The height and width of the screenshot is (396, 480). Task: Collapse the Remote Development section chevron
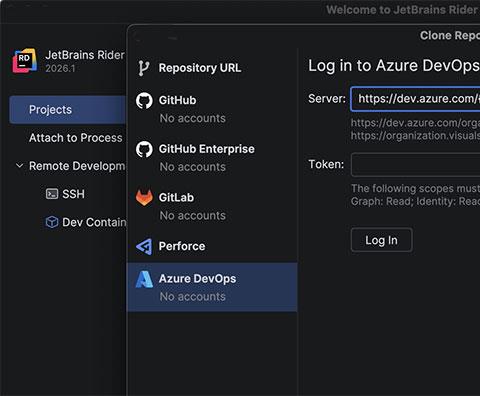click(x=20, y=166)
